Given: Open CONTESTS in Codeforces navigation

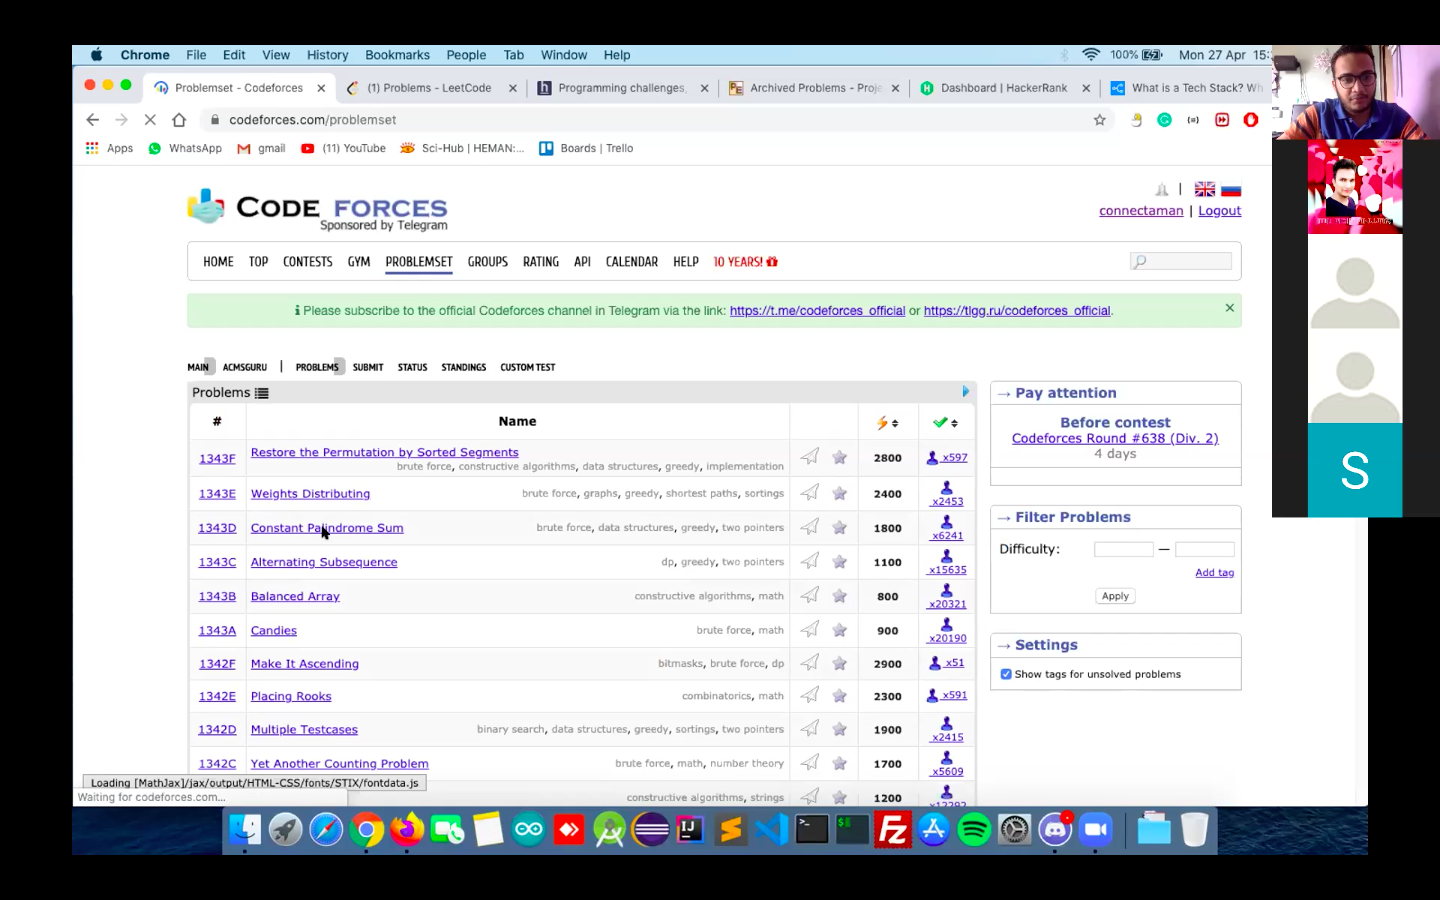Looking at the screenshot, I should [308, 262].
